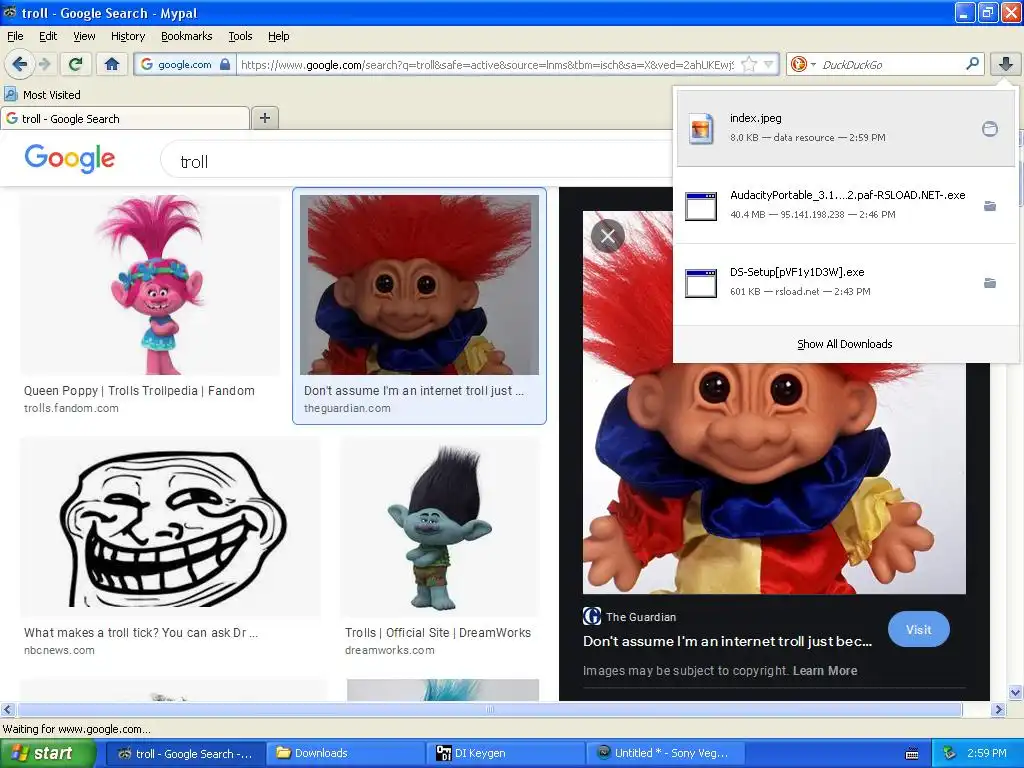Click the 2:59 PM taskbar clock
This screenshot has height=768, width=1024.
(986, 753)
